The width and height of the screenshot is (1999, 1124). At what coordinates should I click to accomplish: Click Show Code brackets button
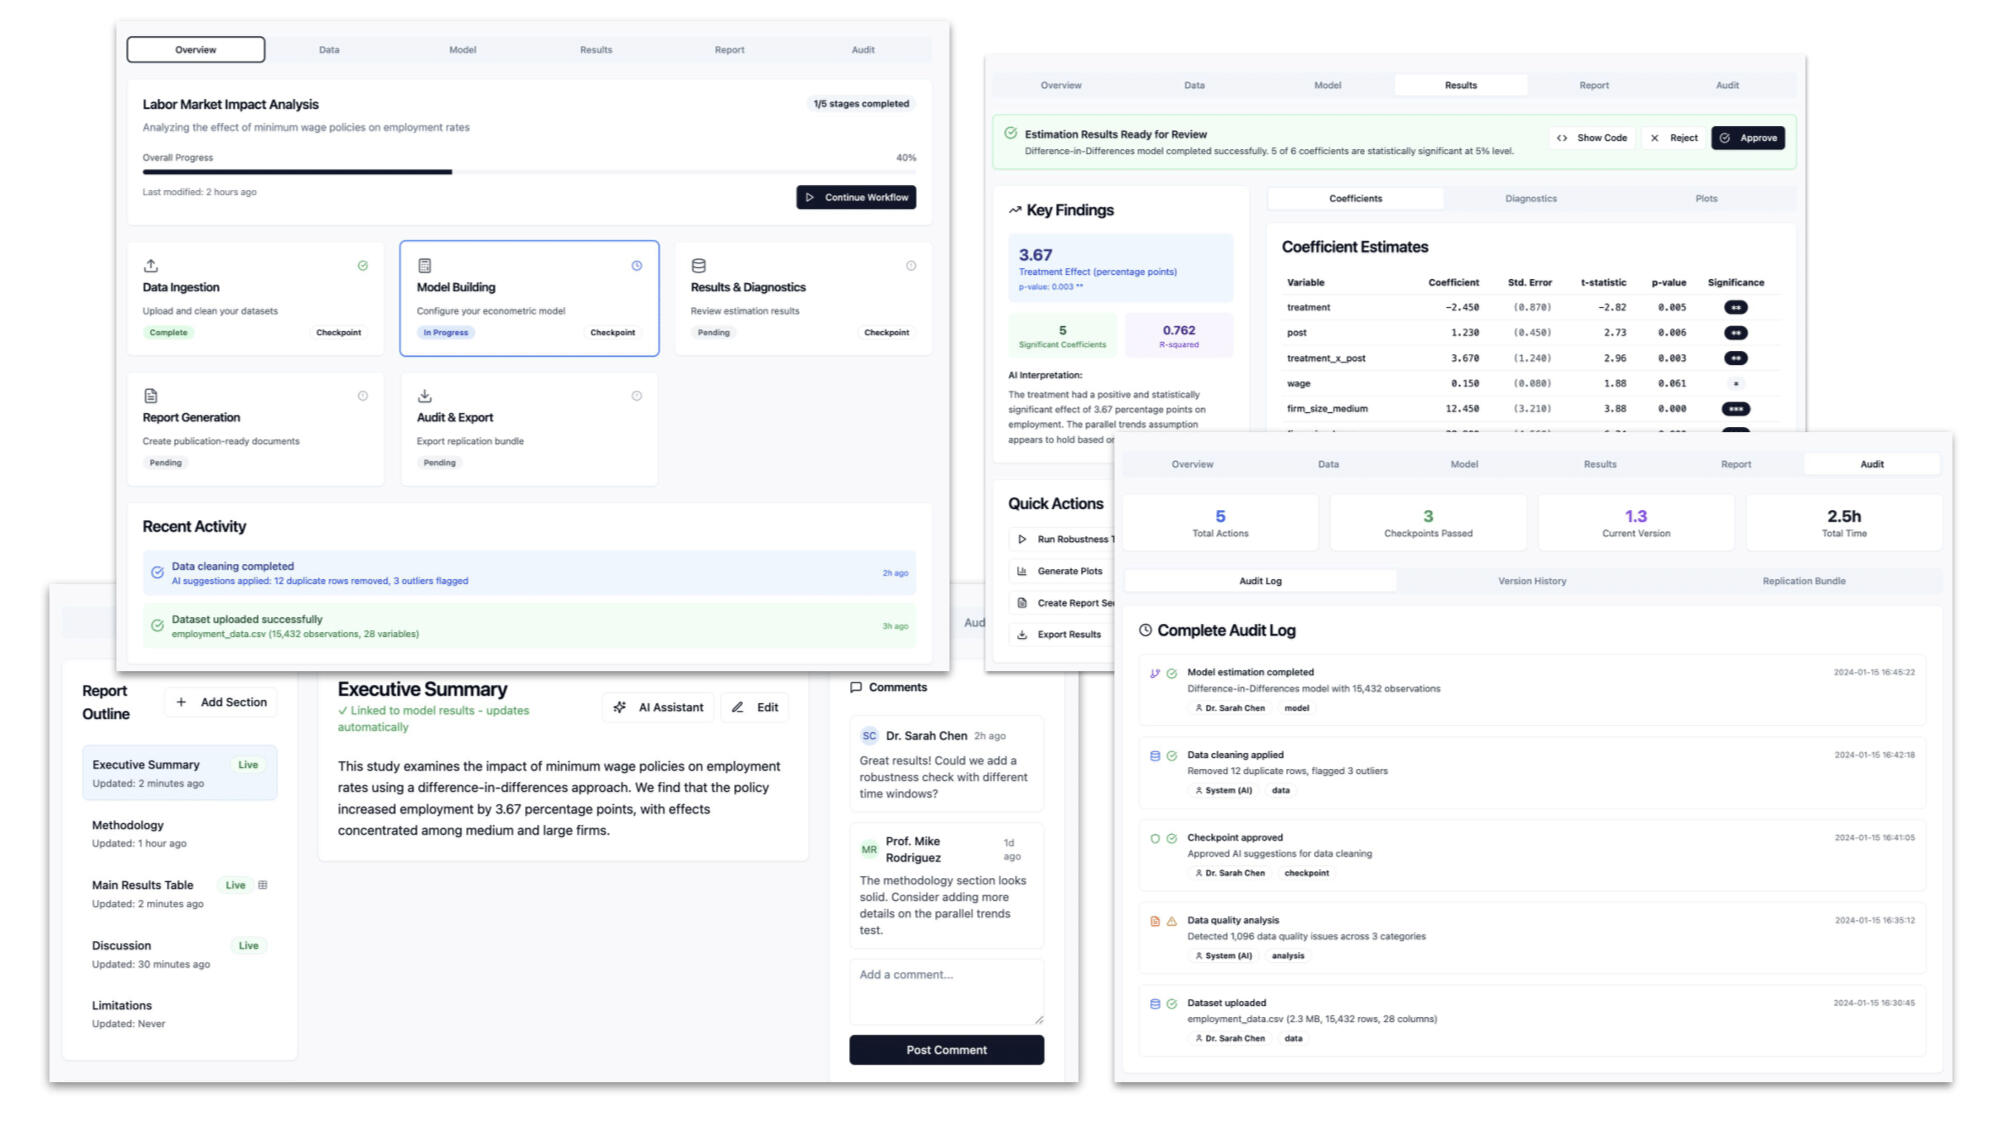tap(1592, 138)
